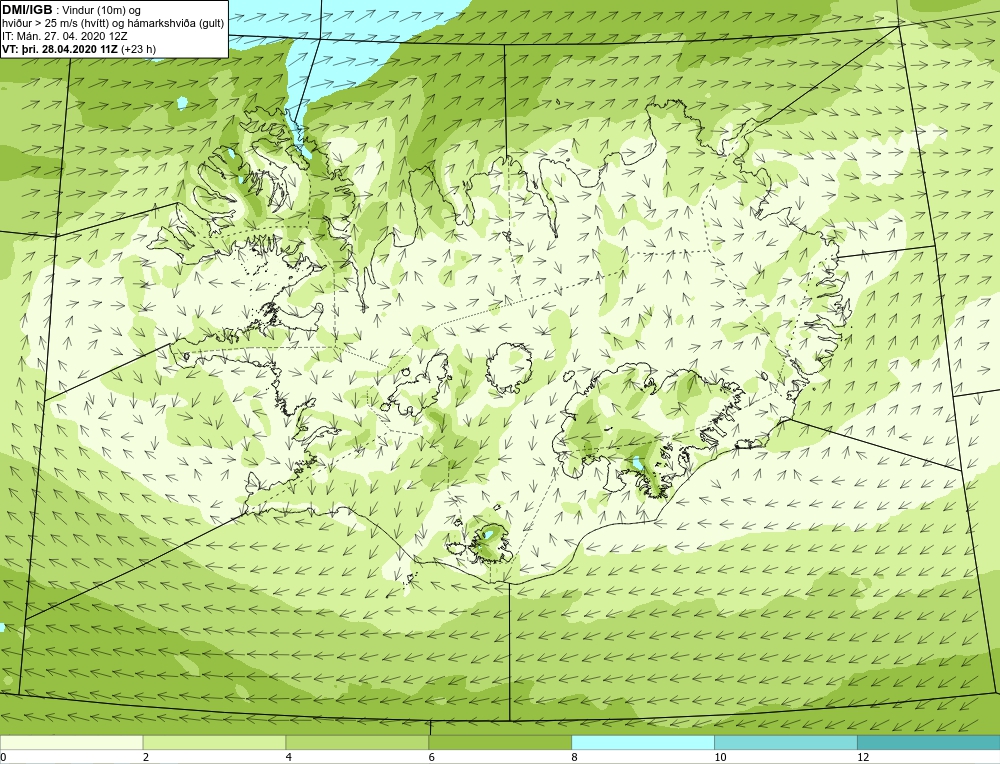Screen dimensions: 1000x764
Task: Click the legend value '4'
Action: pos(289,757)
